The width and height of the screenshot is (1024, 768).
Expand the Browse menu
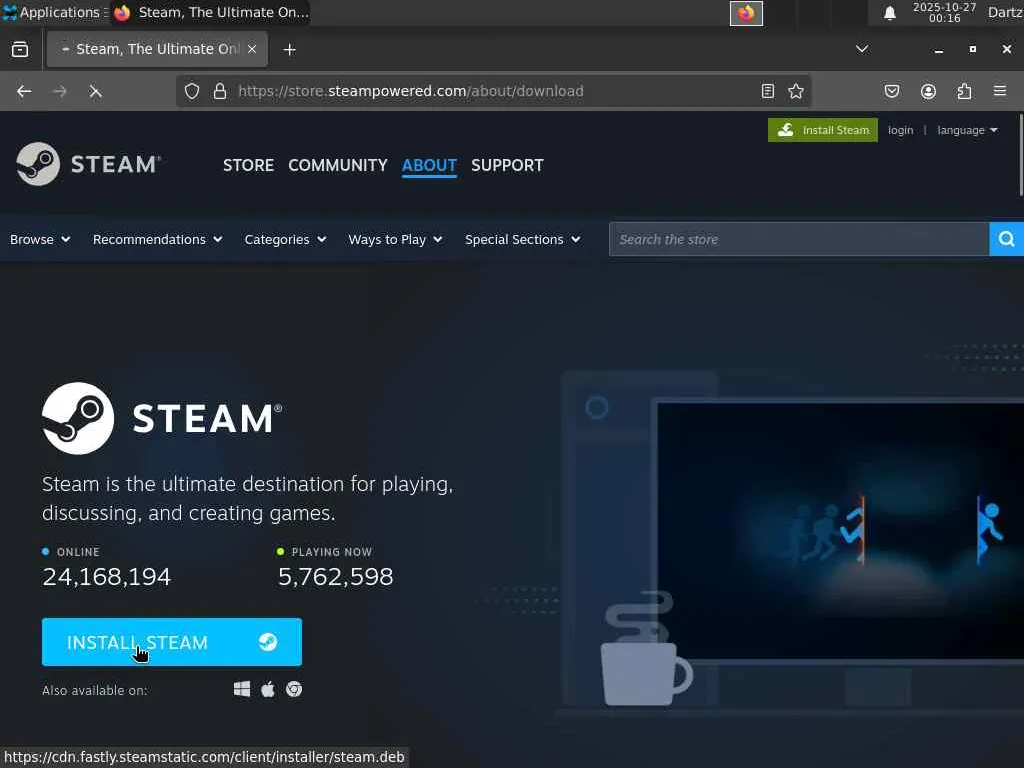40,240
